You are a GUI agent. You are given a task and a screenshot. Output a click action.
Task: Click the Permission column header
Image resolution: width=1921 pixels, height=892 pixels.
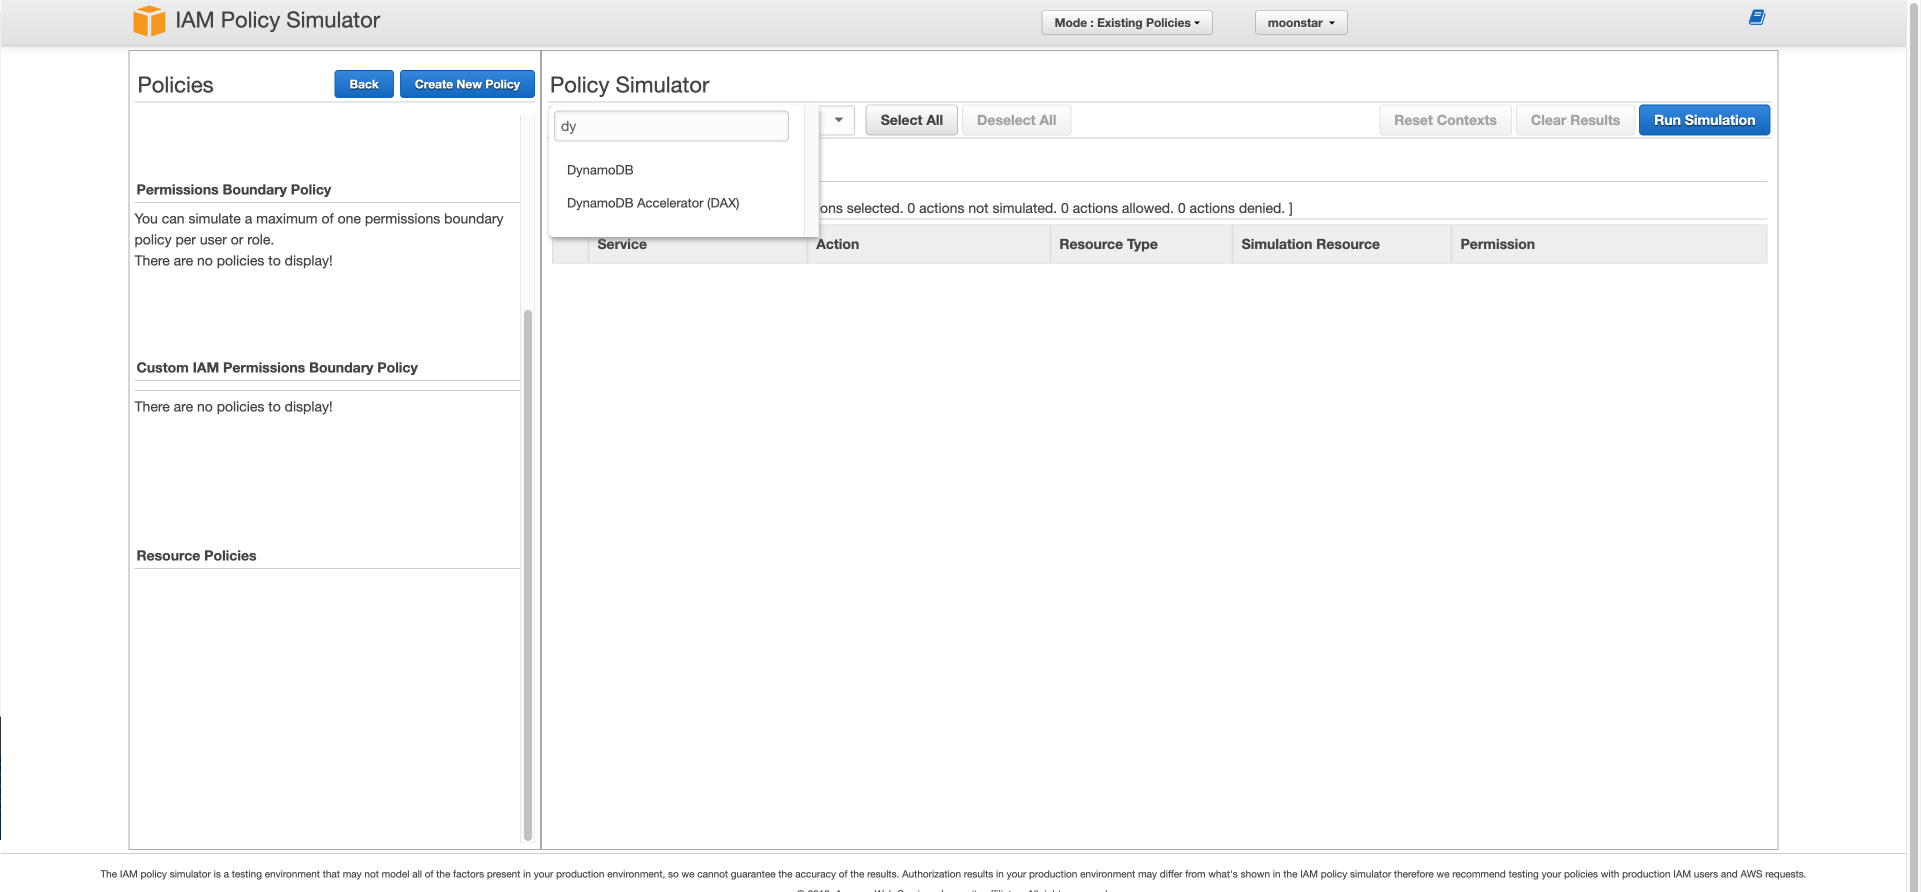(x=1609, y=244)
